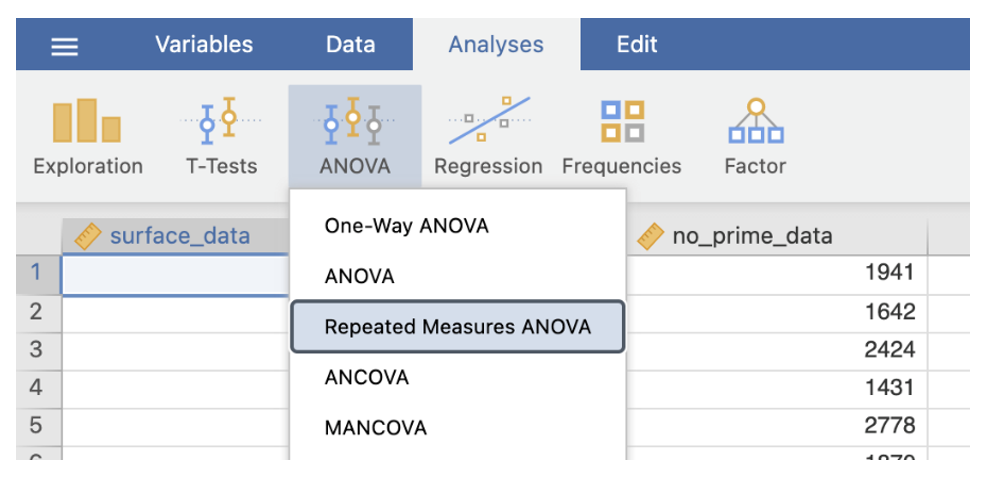
Task: Click the ANOVA analyses icon
Action: tap(354, 138)
